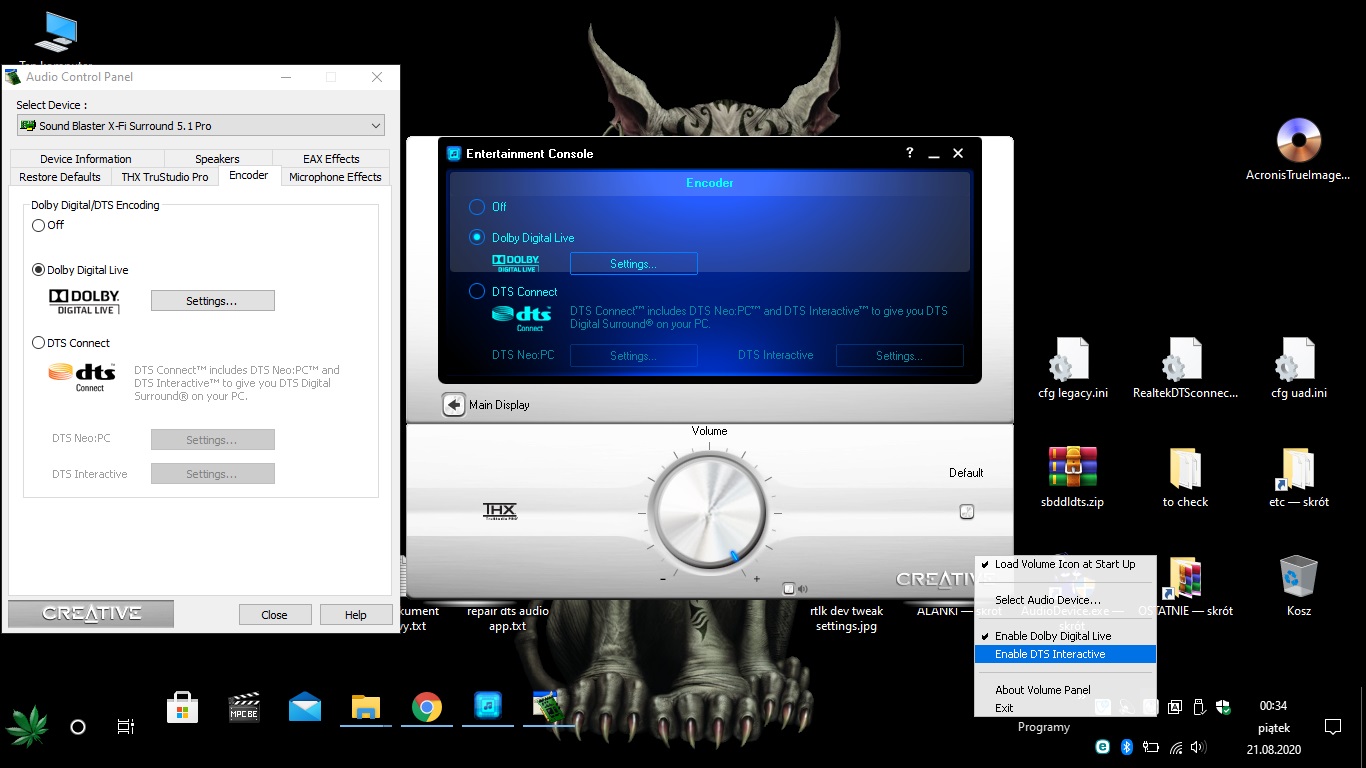Screen dimensions: 1366x768
Task: Open Cortana search circle on taskbar
Action: (x=78, y=727)
